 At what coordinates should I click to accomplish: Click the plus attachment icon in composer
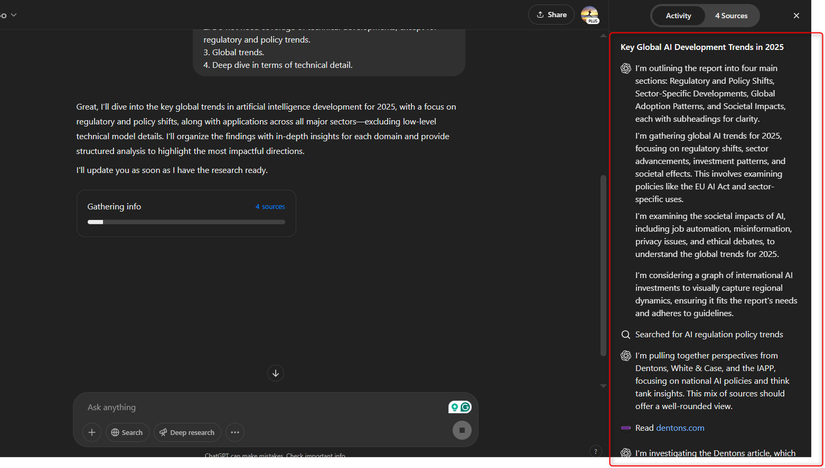click(92, 432)
